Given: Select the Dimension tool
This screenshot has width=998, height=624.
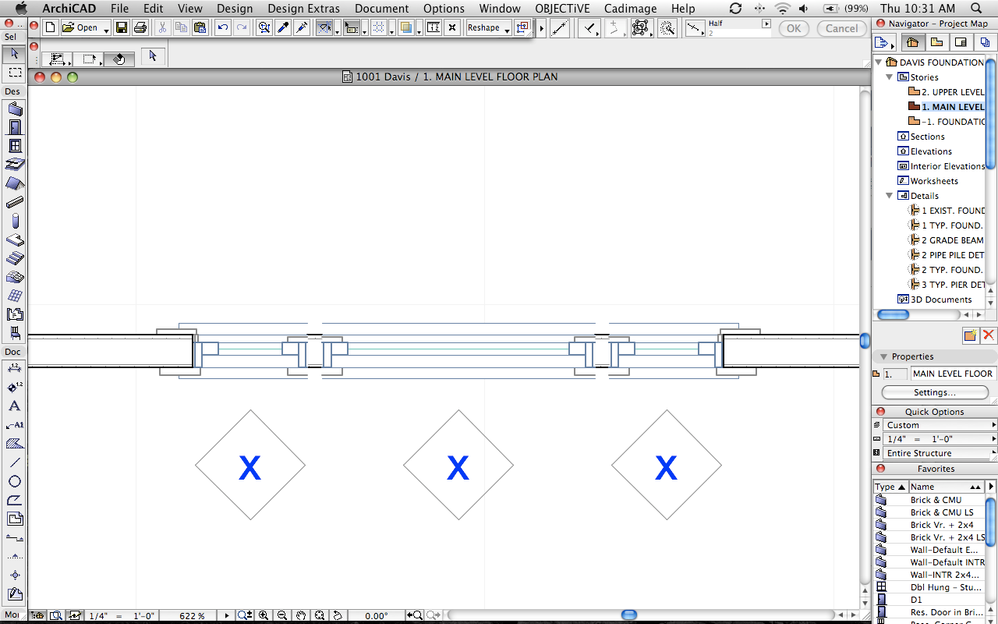Looking at the screenshot, I should 14,368.
